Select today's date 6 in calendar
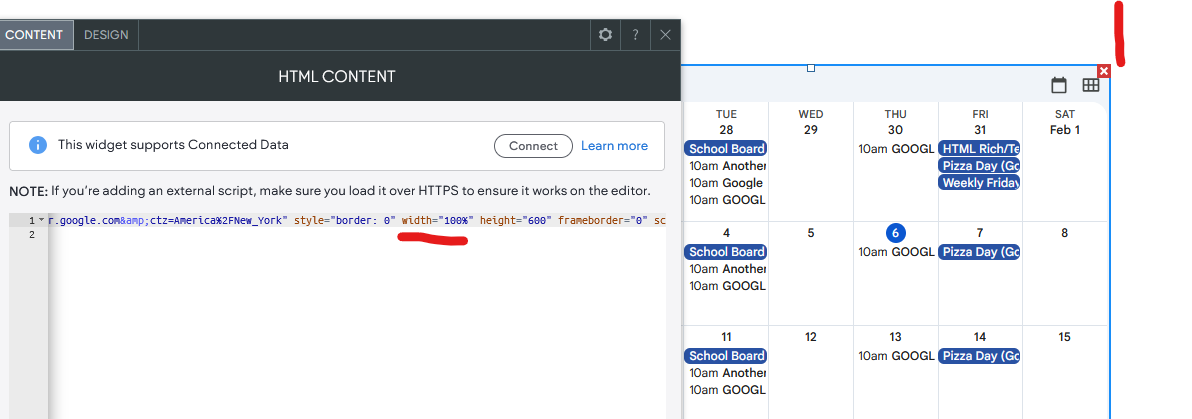The height and width of the screenshot is (419, 1192). 895,233
